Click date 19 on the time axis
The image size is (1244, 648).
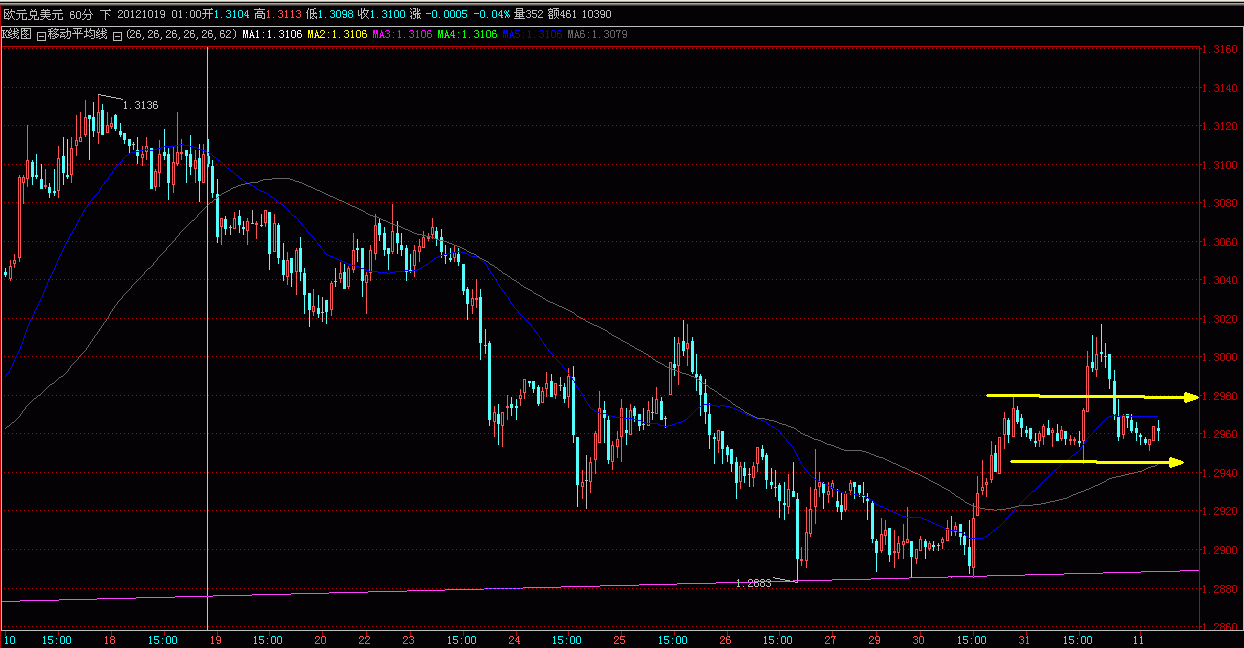point(214,639)
